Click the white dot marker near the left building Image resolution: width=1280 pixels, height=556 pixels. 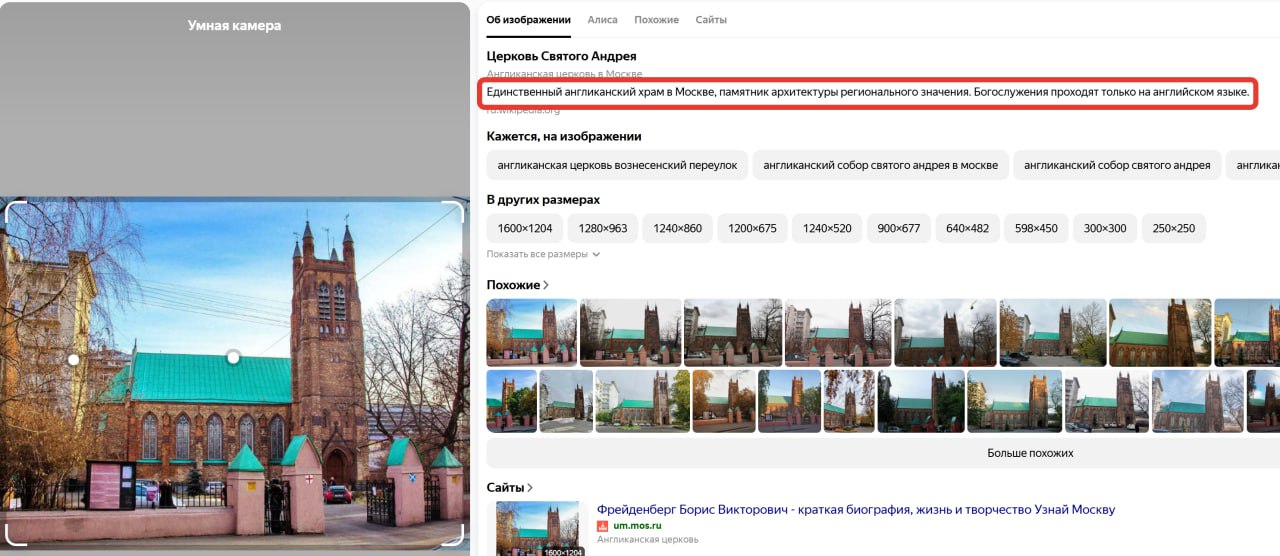coord(73,359)
